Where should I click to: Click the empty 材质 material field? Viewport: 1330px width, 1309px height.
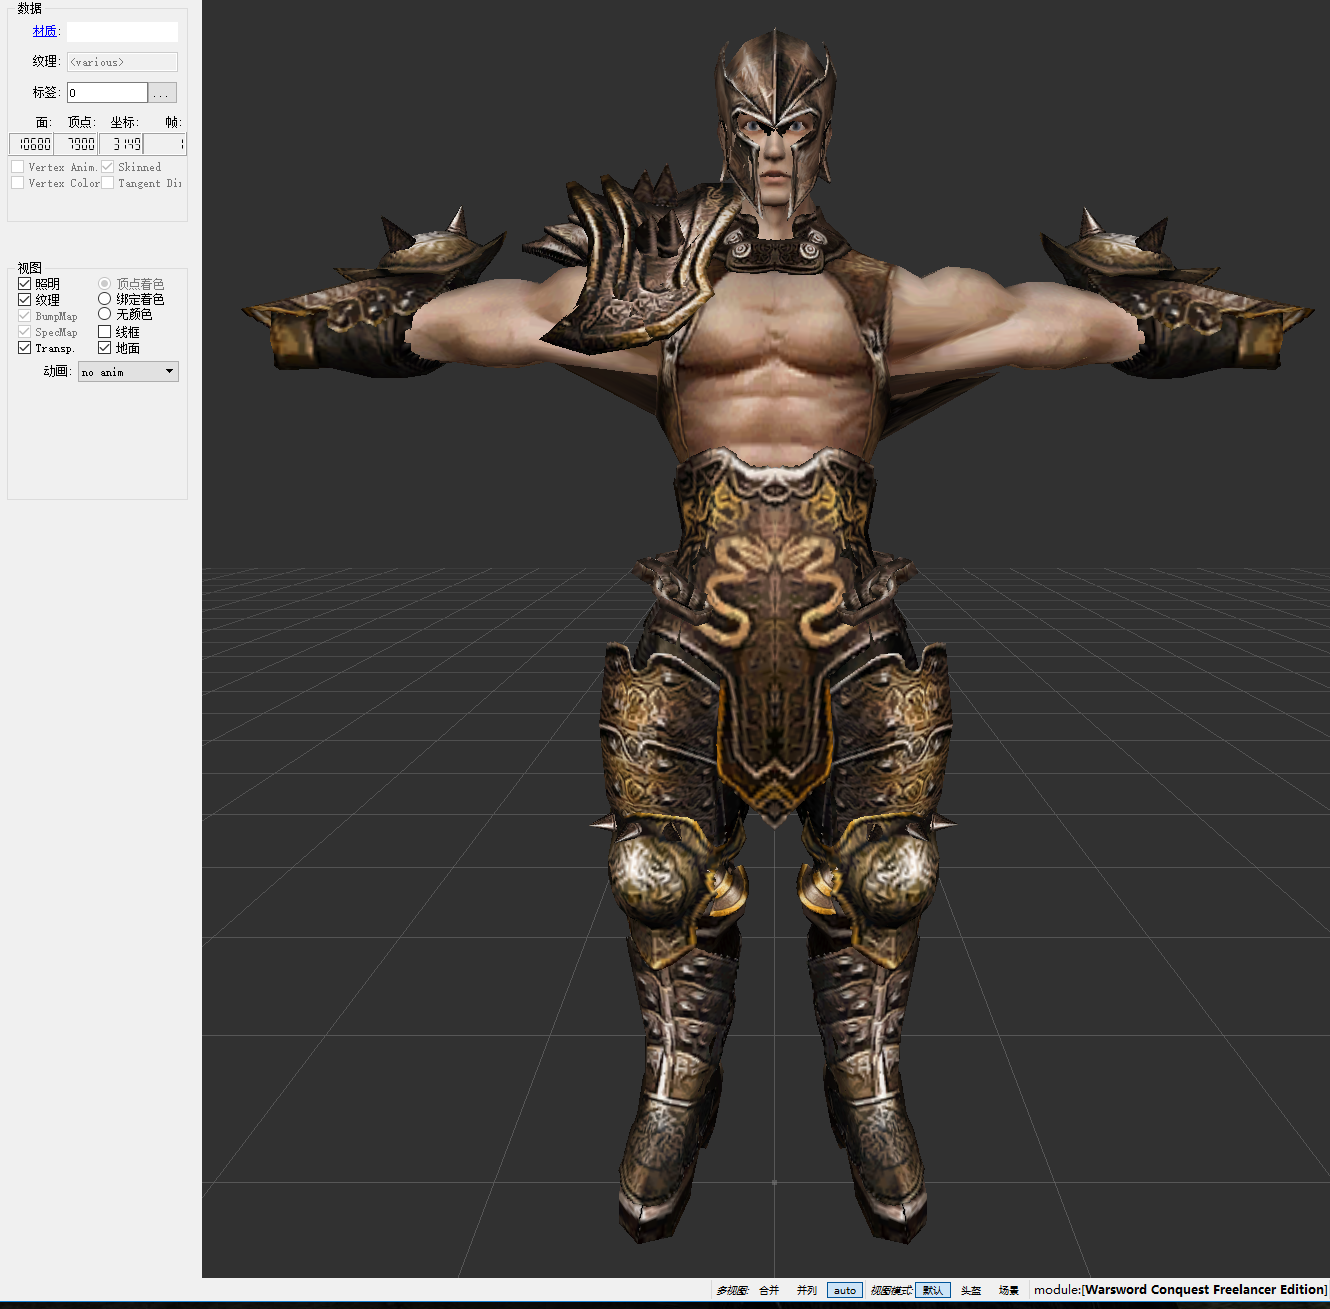[122, 32]
